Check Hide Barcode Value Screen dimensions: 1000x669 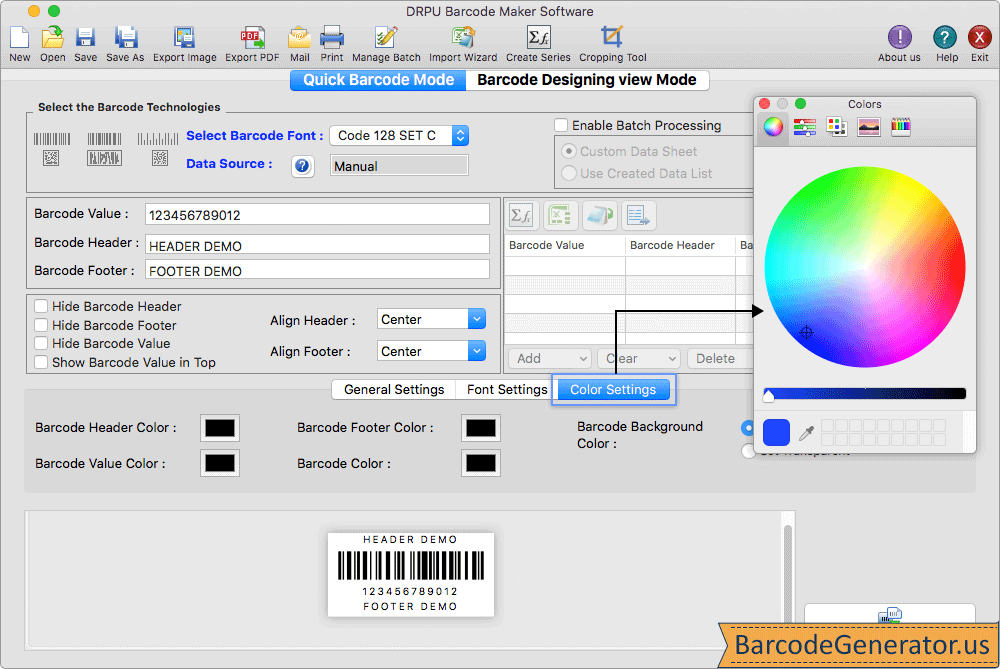[x=41, y=344]
